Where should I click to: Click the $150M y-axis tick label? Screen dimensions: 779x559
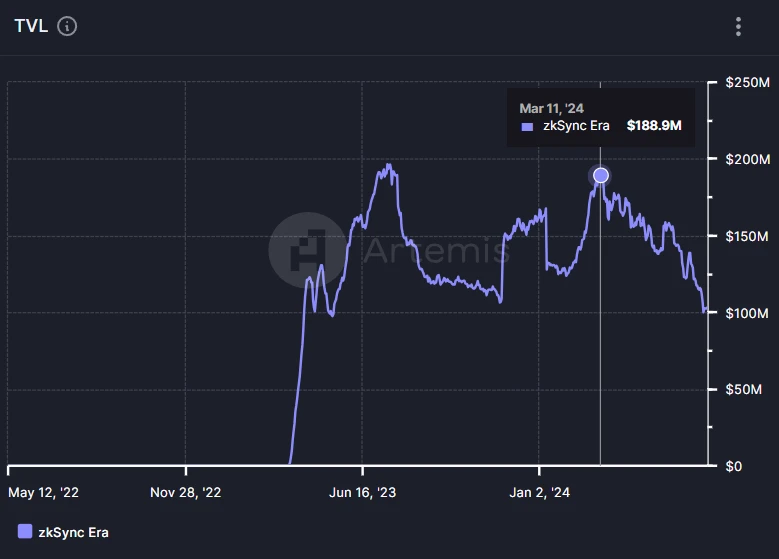click(x=746, y=236)
